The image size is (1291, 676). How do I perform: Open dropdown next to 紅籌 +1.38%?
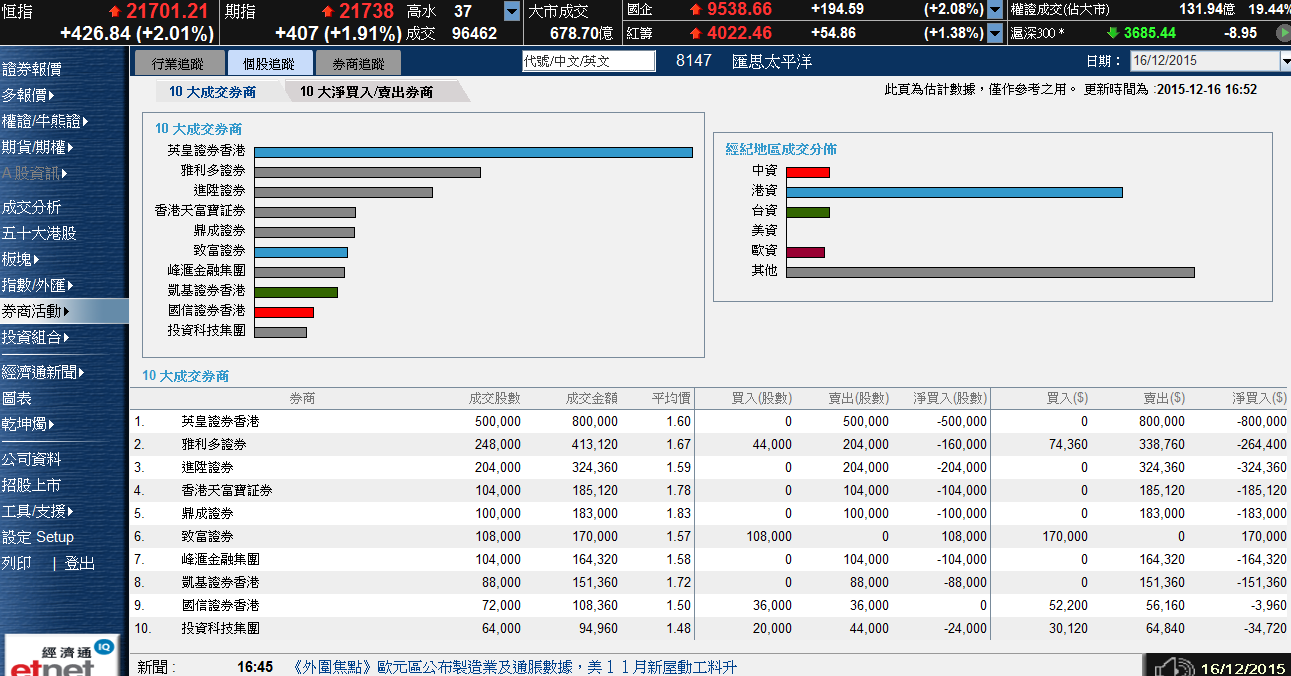tap(995, 33)
